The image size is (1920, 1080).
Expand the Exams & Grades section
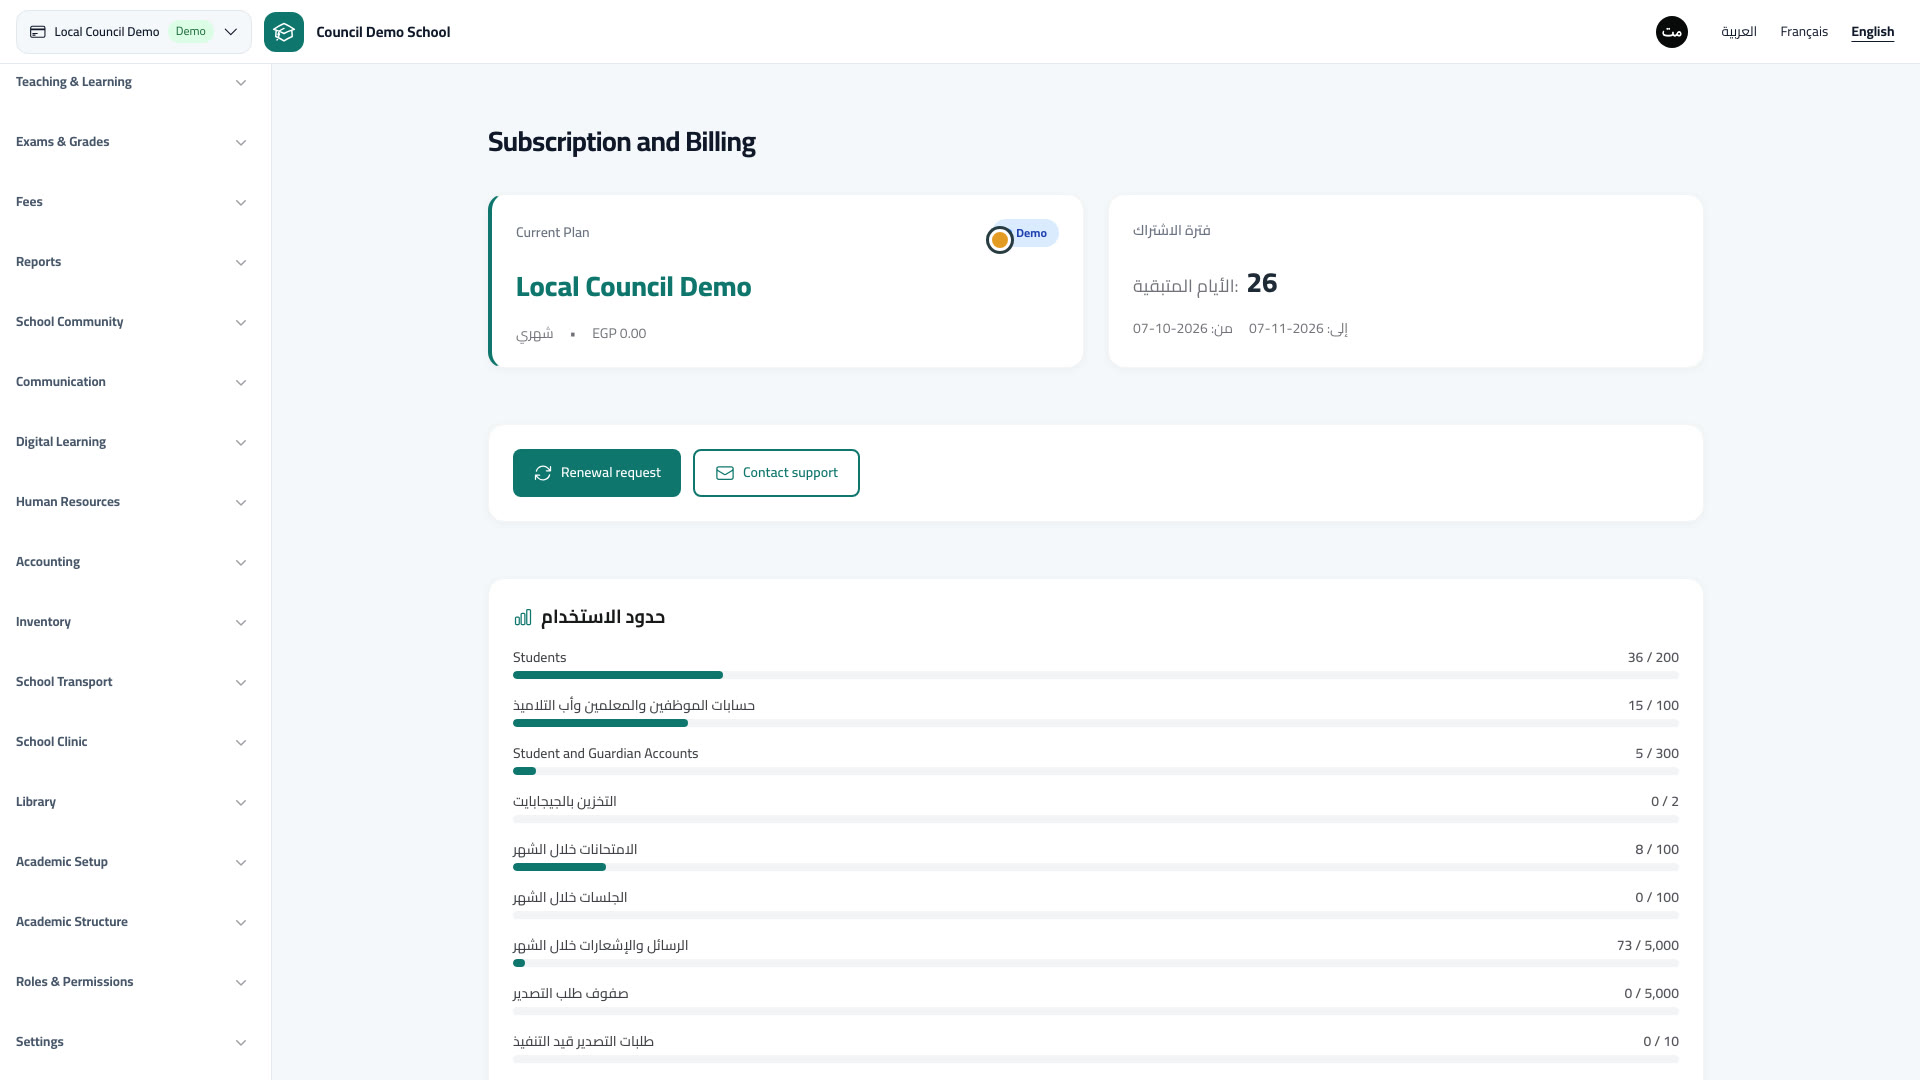pyautogui.click(x=131, y=142)
